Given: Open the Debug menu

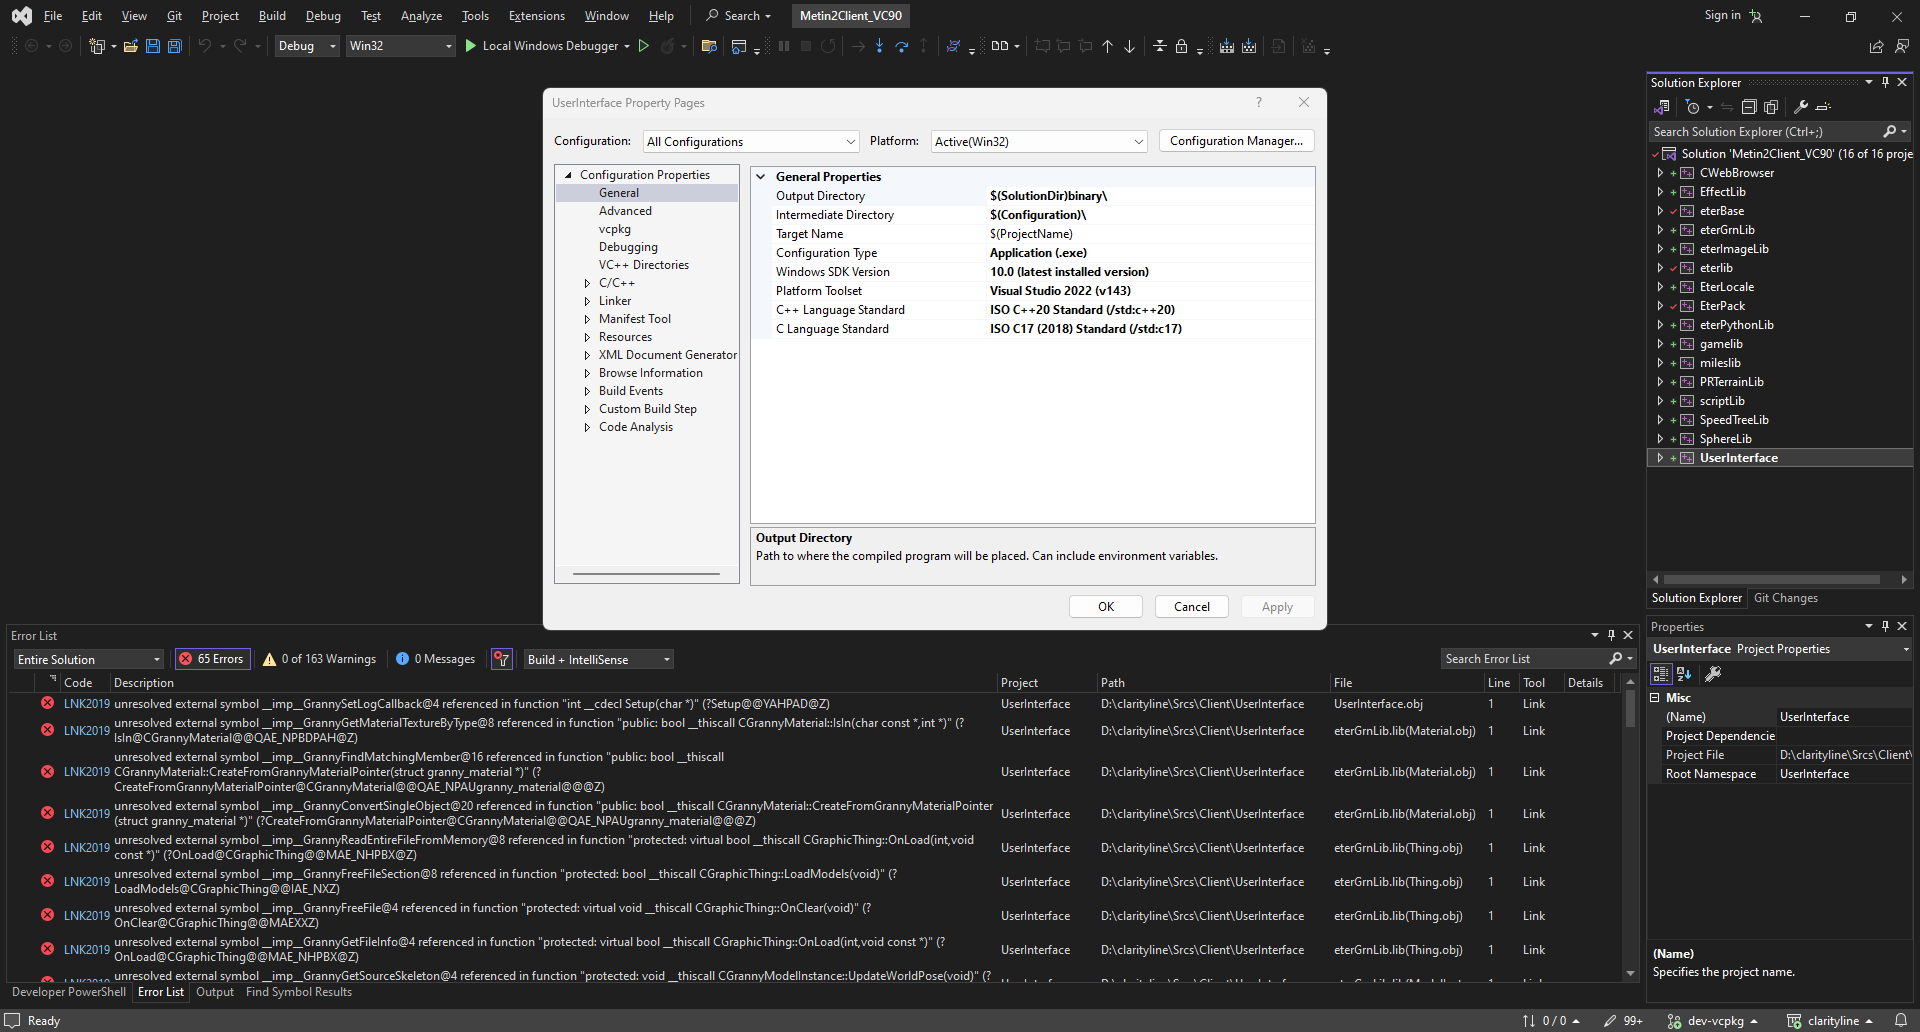Looking at the screenshot, I should 322,15.
